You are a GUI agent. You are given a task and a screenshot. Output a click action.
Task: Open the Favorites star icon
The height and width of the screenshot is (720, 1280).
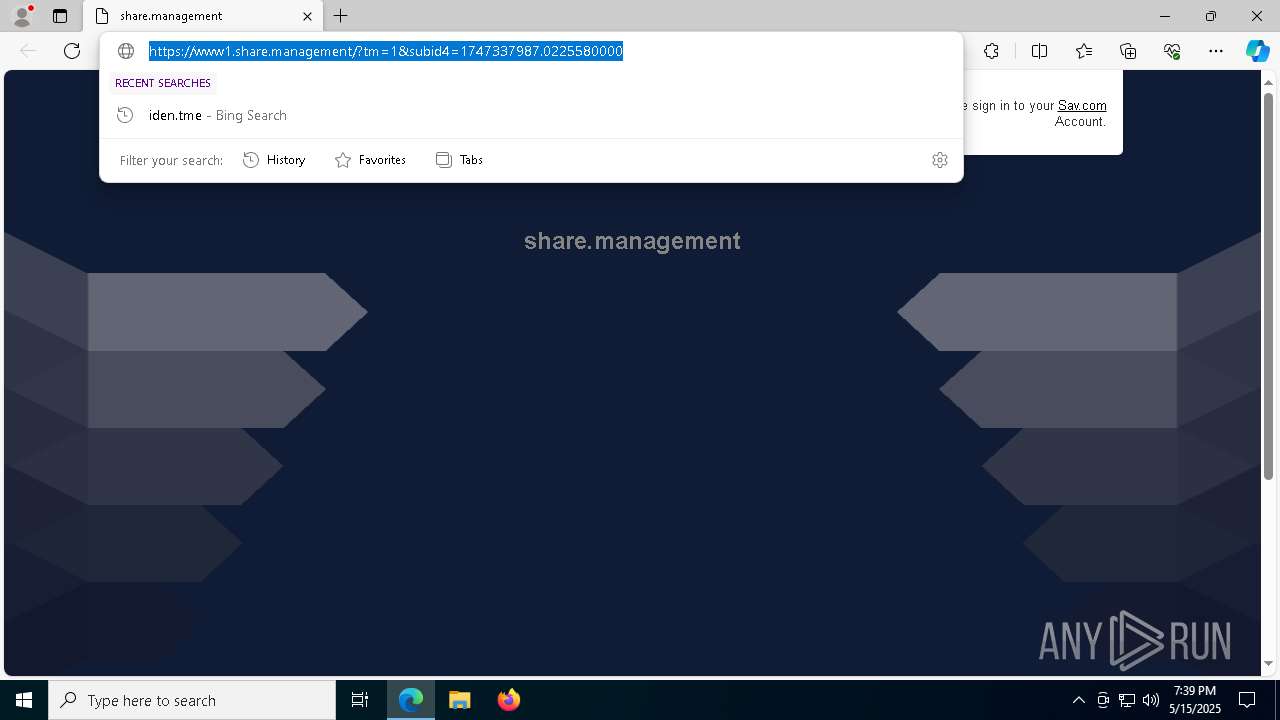click(1084, 51)
